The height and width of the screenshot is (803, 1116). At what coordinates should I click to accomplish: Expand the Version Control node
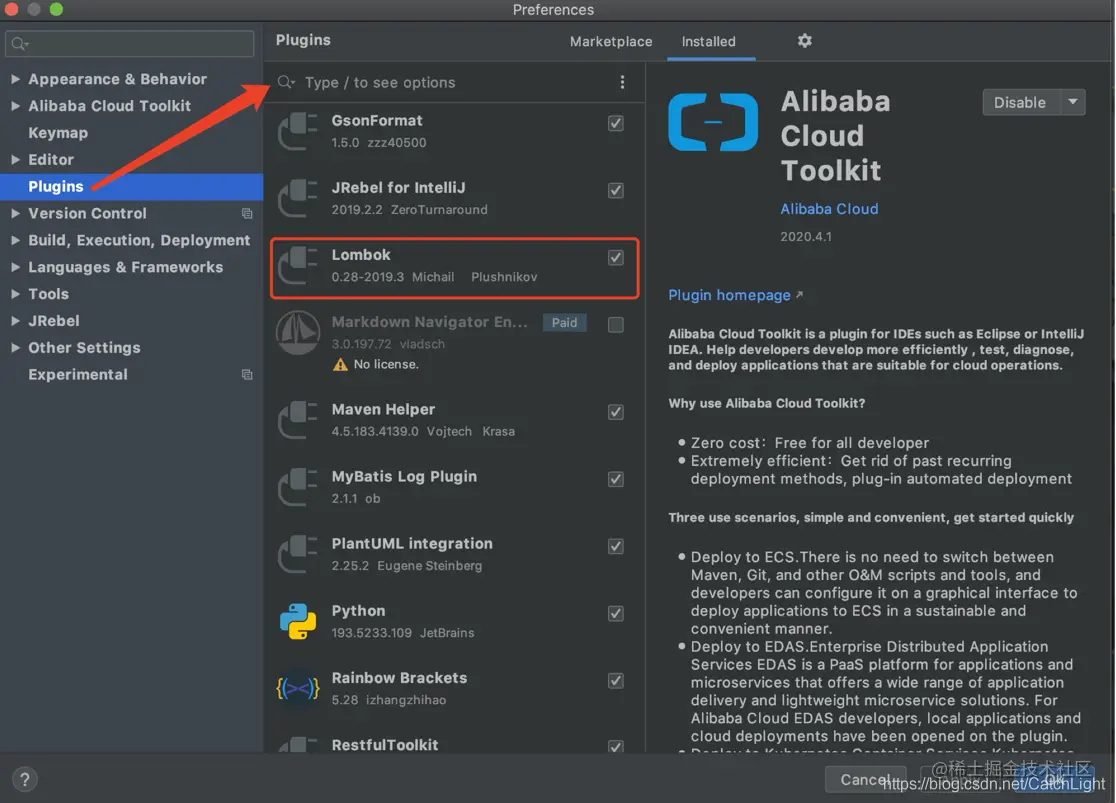(15, 214)
